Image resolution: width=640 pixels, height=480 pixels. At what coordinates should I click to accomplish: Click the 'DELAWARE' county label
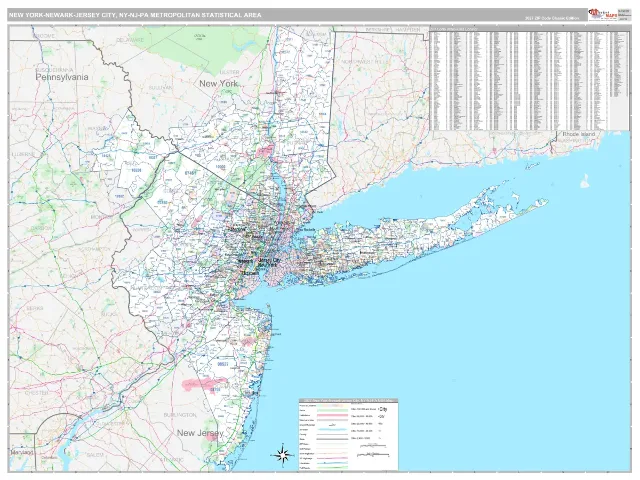[130, 40]
